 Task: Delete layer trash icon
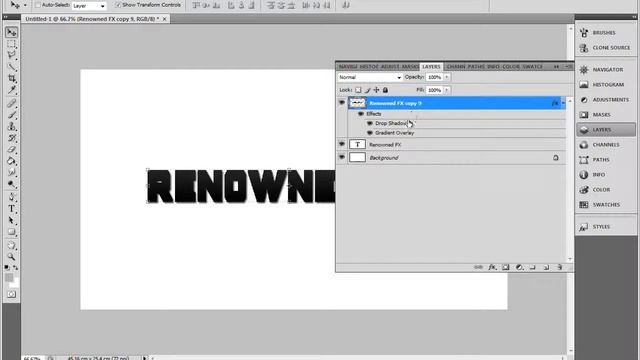click(560, 267)
